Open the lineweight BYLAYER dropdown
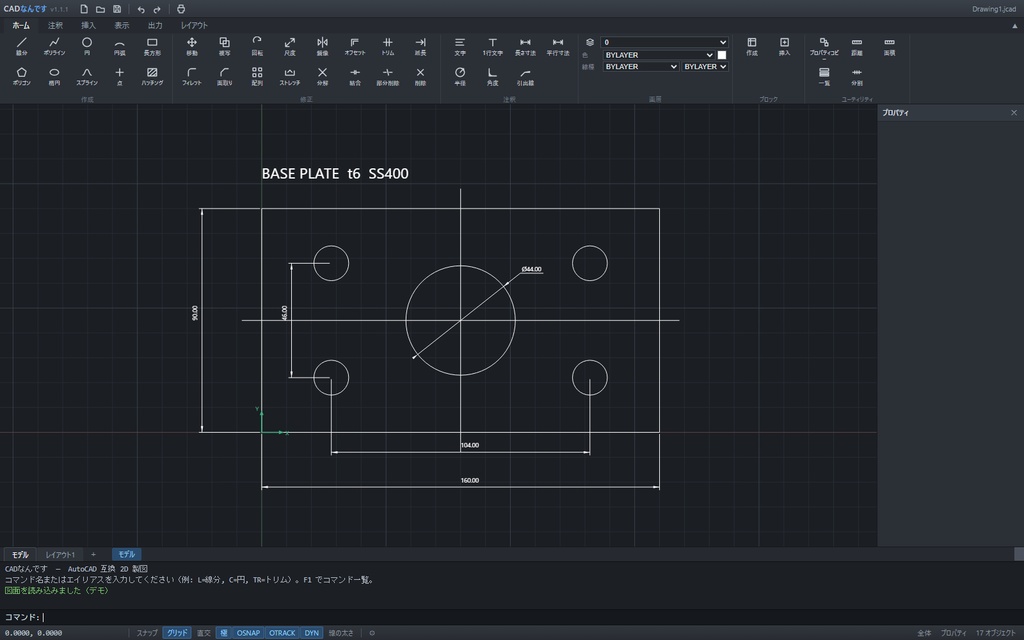Image resolution: width=1024 pixels, height=640 pixels. 705,67
